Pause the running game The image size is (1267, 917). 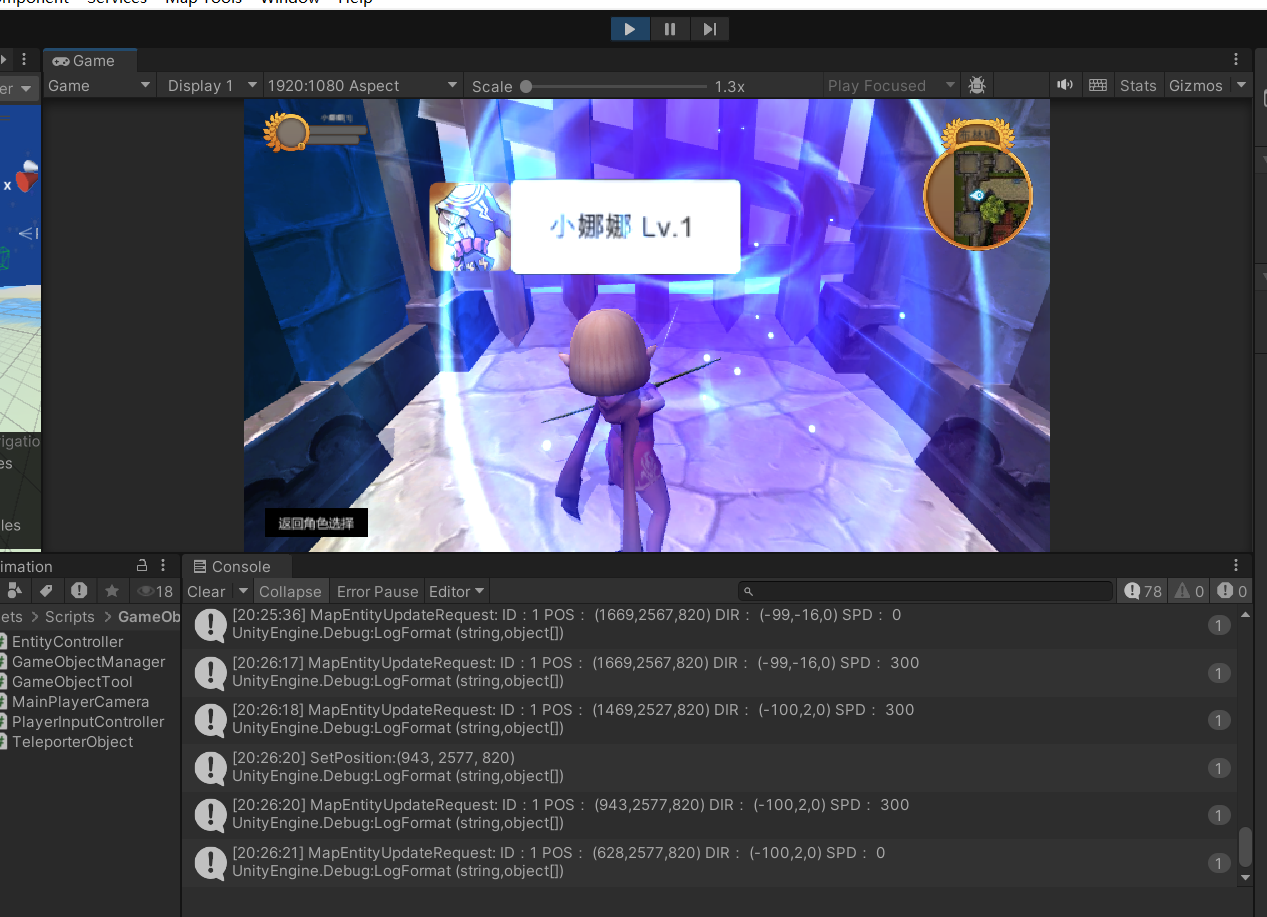pos(669,29)
